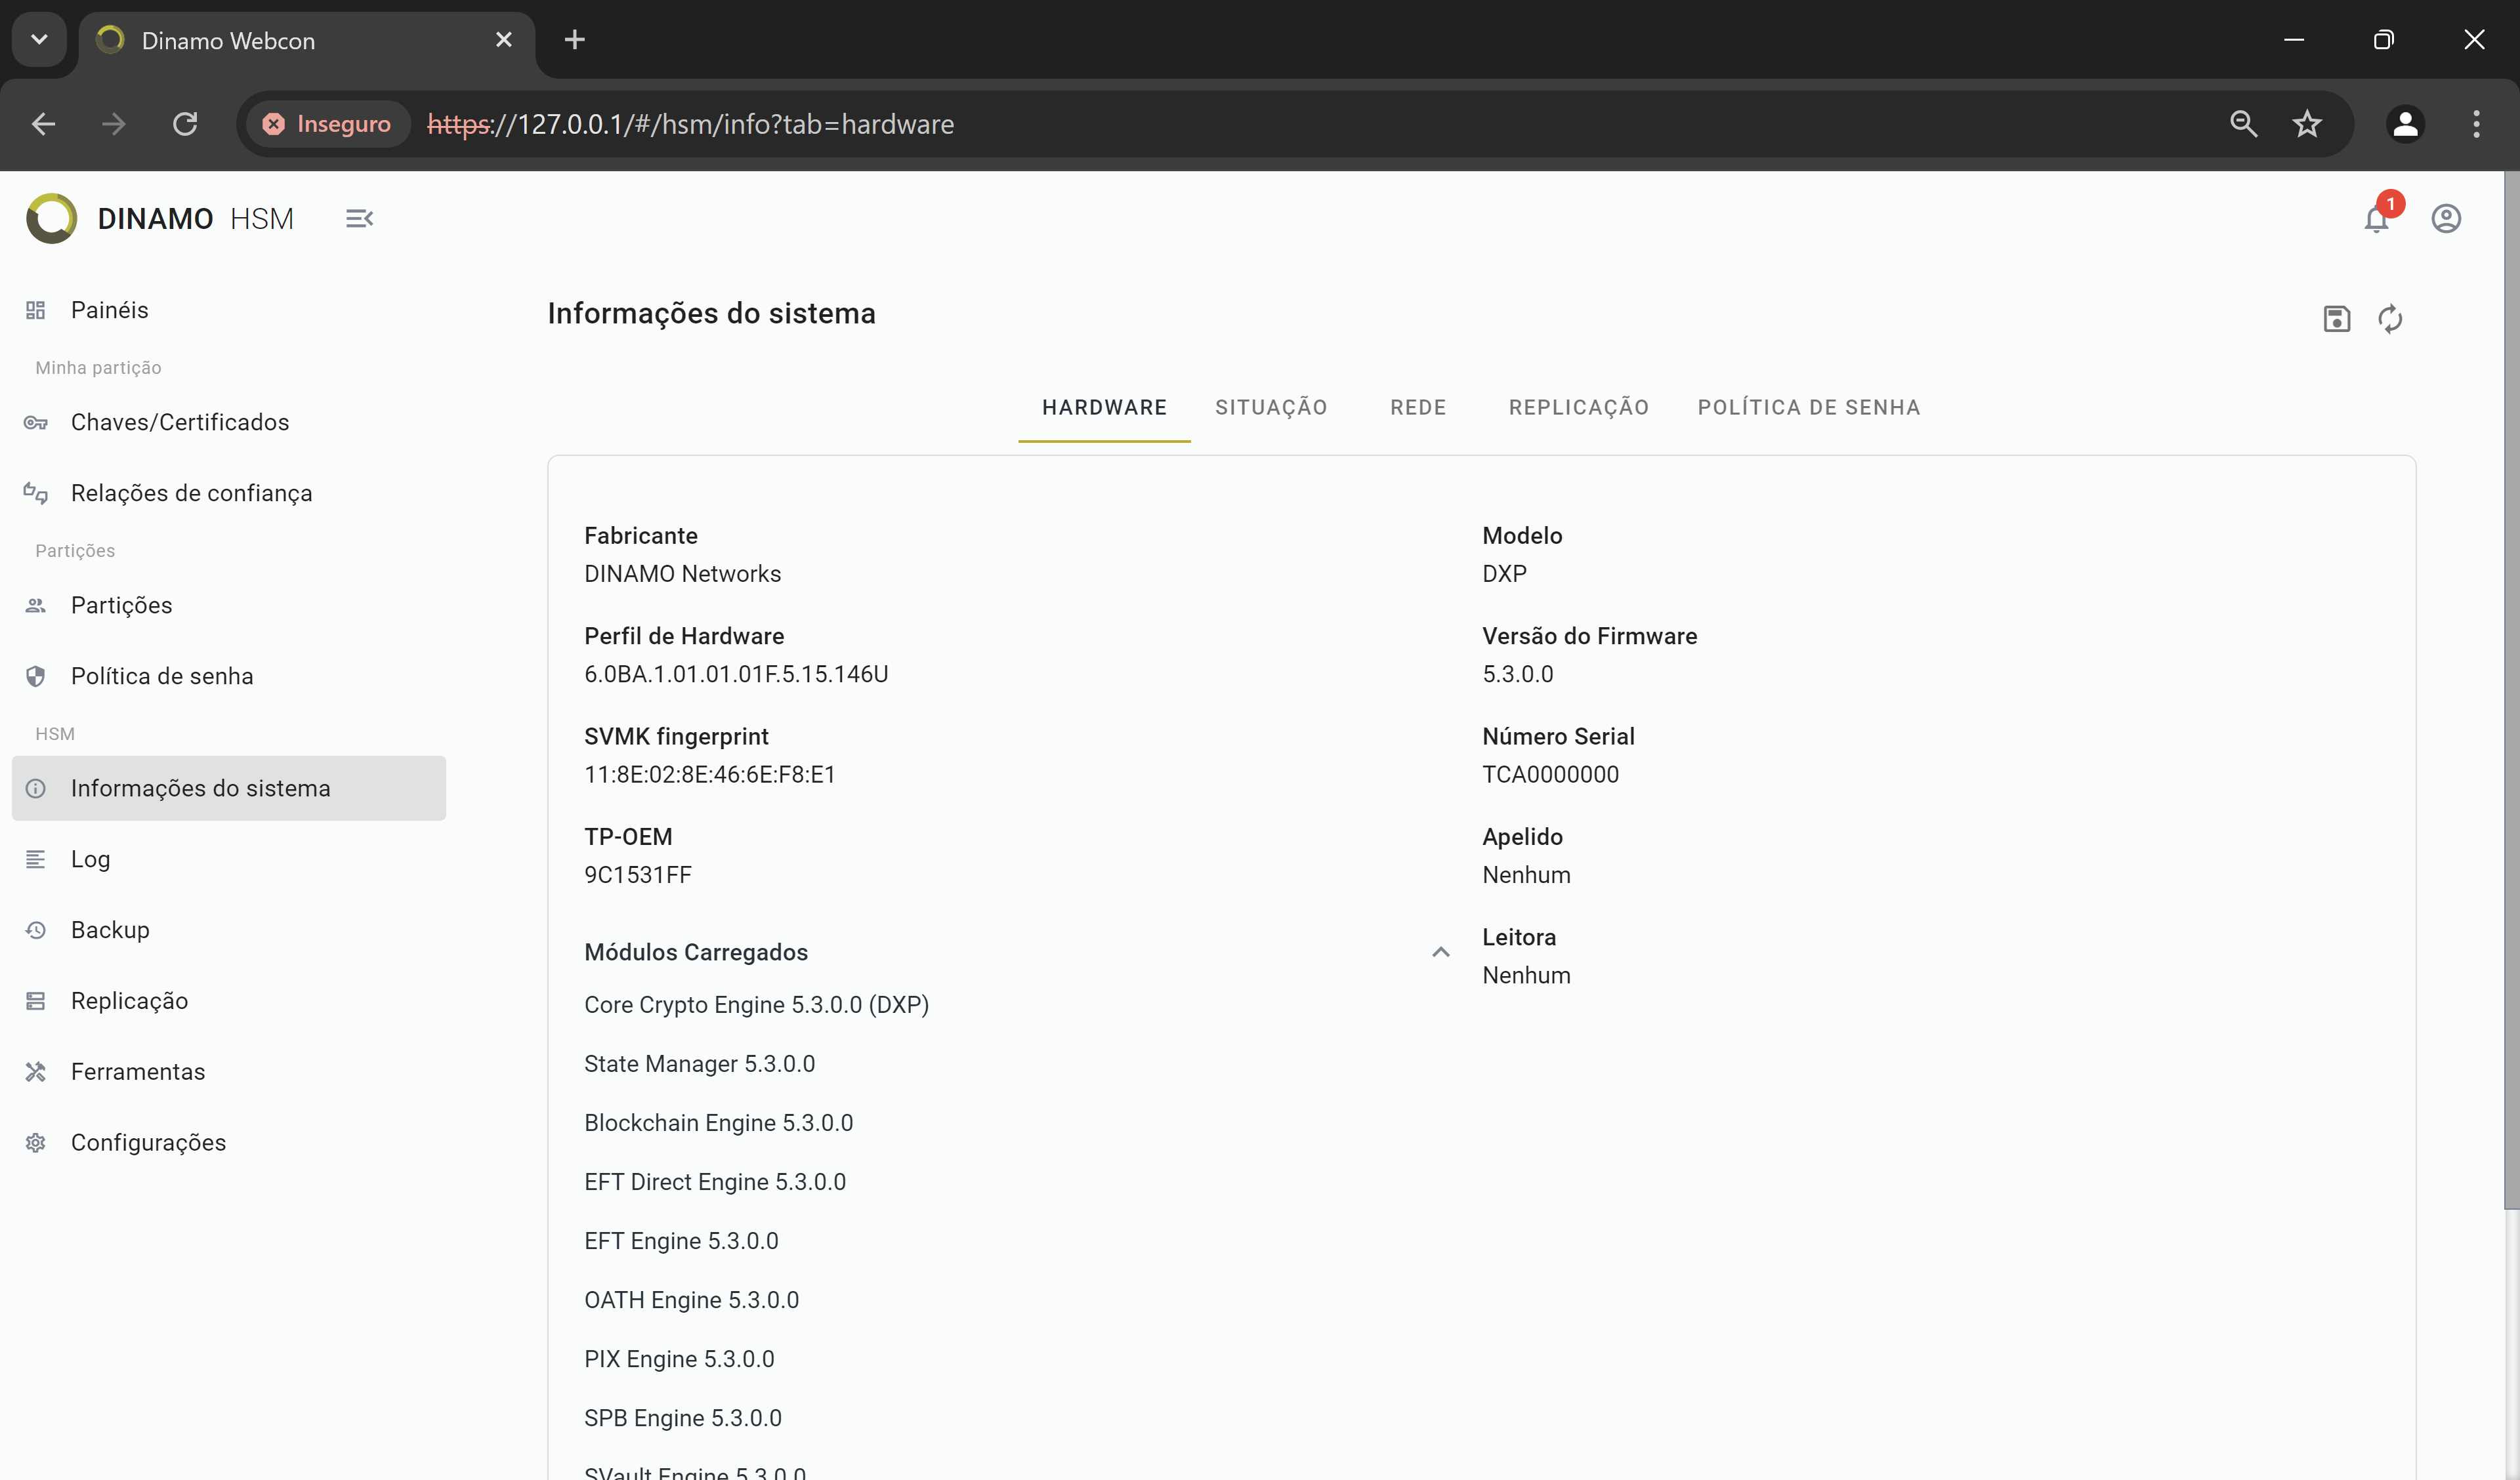
Task: Select SVMK fingerprint value 11:8E:02:8E:46:6E:F8:E1
Action: (709, 775)
